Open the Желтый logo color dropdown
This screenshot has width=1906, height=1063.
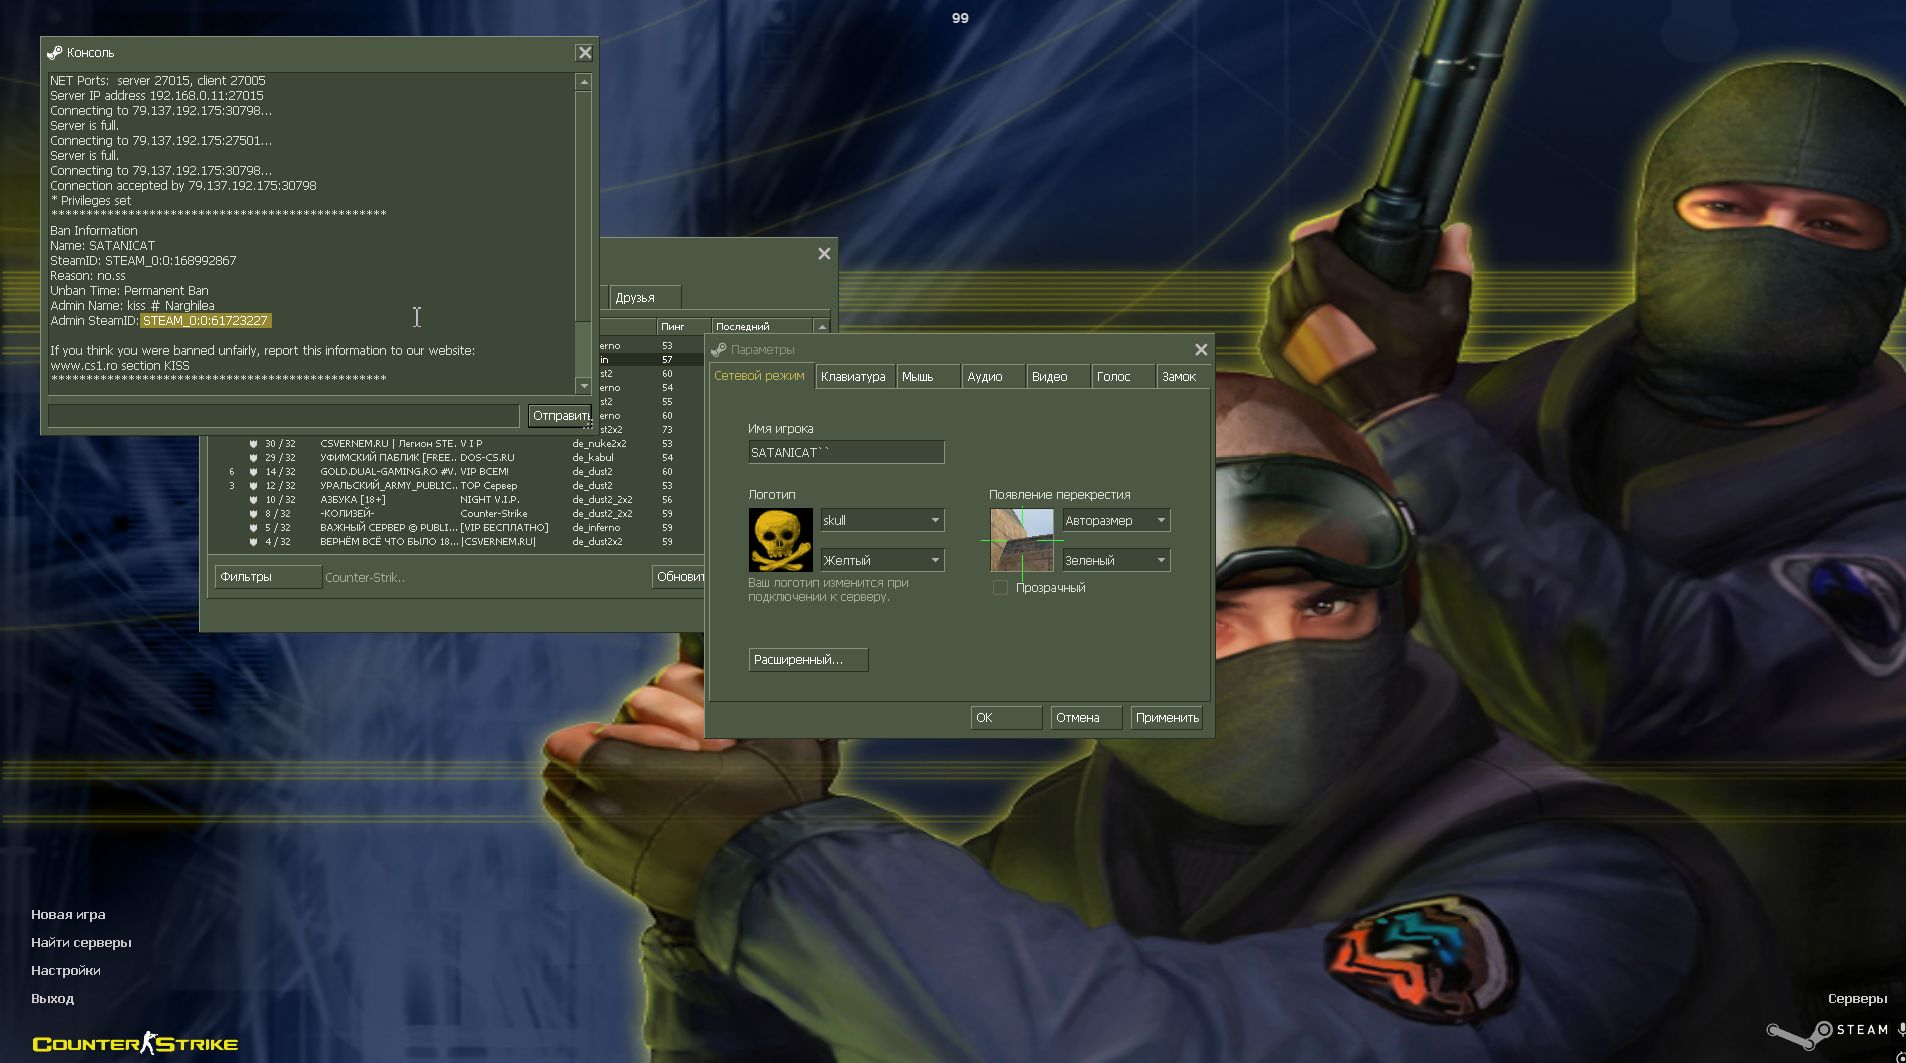[935, 560]
